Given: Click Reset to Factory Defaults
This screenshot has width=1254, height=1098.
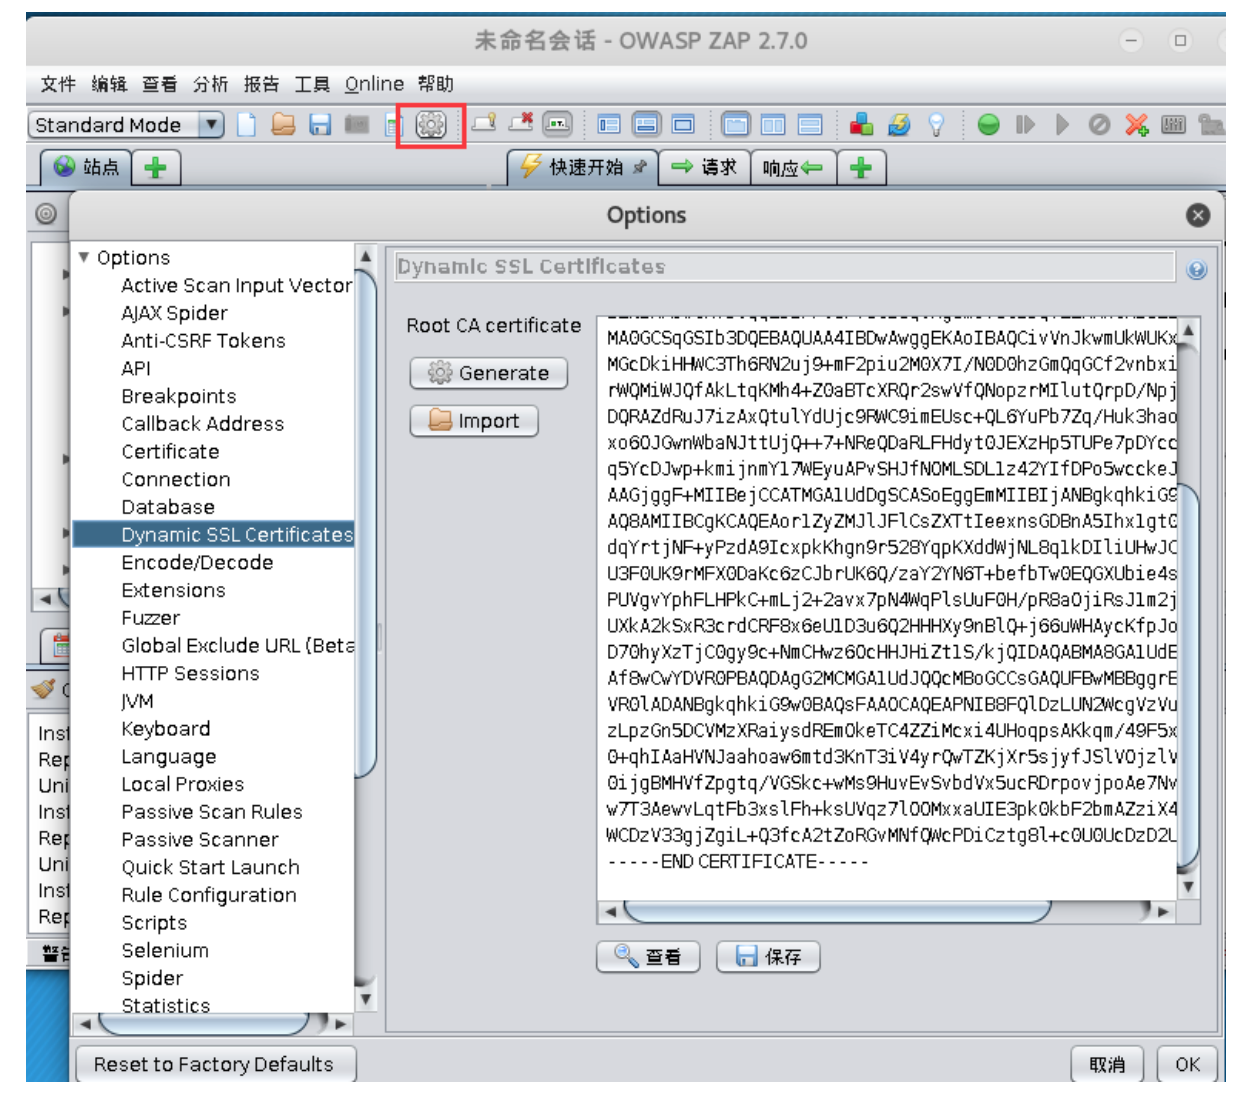Looking at the screenshot, I should point(216,1066).
